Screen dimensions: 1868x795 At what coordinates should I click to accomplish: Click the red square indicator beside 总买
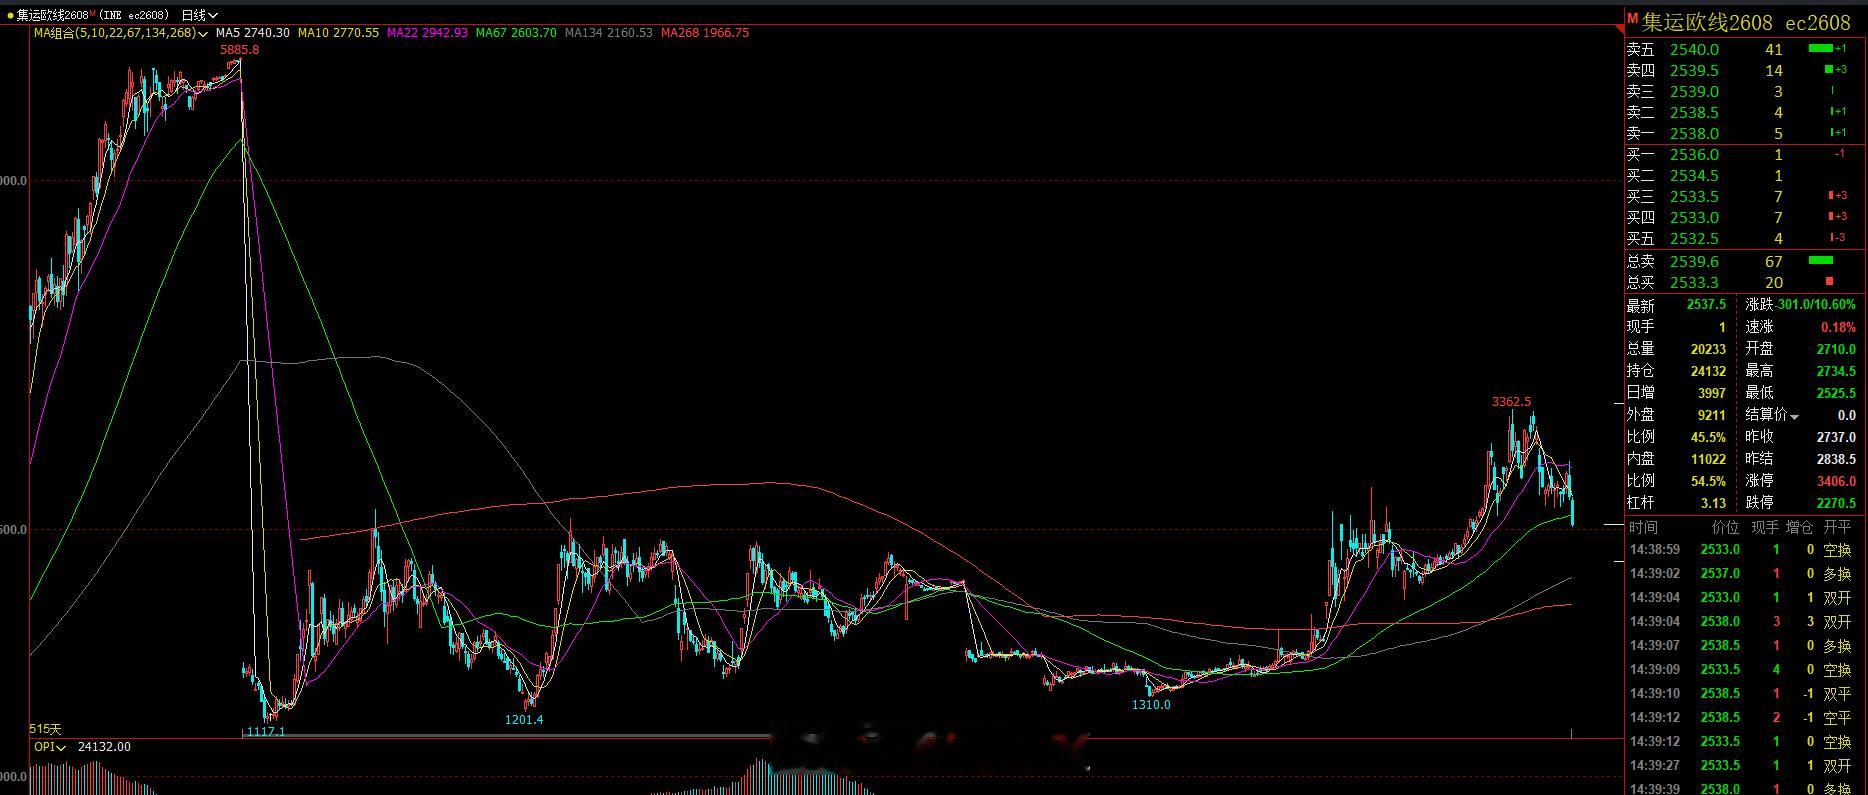tap(1830, 282)
